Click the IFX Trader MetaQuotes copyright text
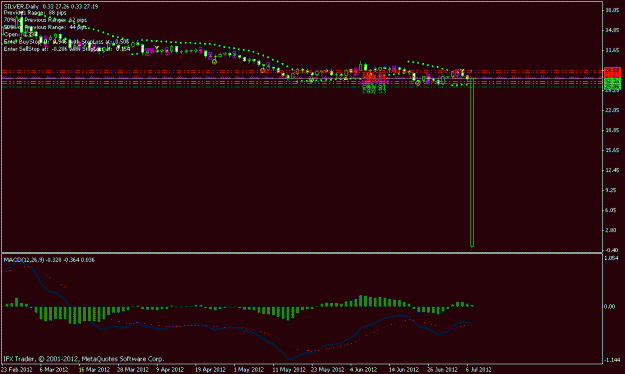The image size is (625, 374). point(84,359)
